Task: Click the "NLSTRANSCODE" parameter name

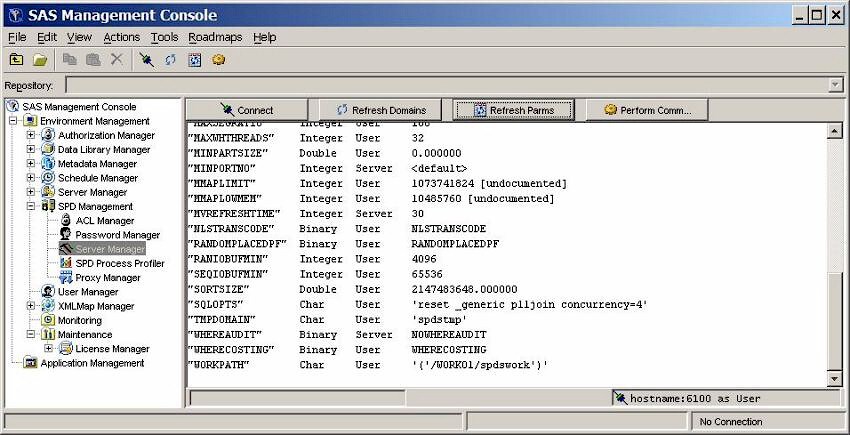Action: [231, 229]
